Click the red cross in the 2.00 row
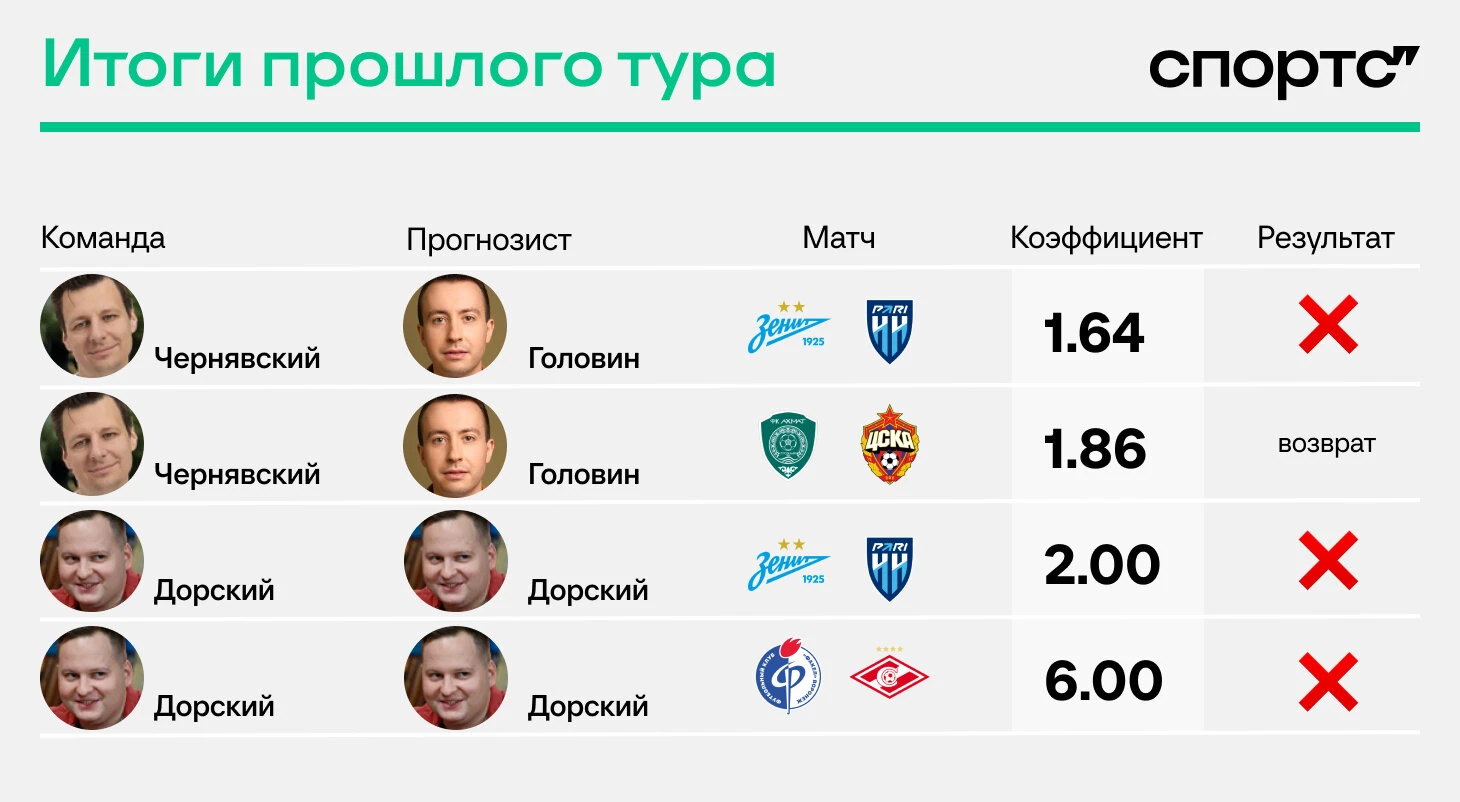The image size is (1460, 802). pyautogui.click(x=1328, y=560)
